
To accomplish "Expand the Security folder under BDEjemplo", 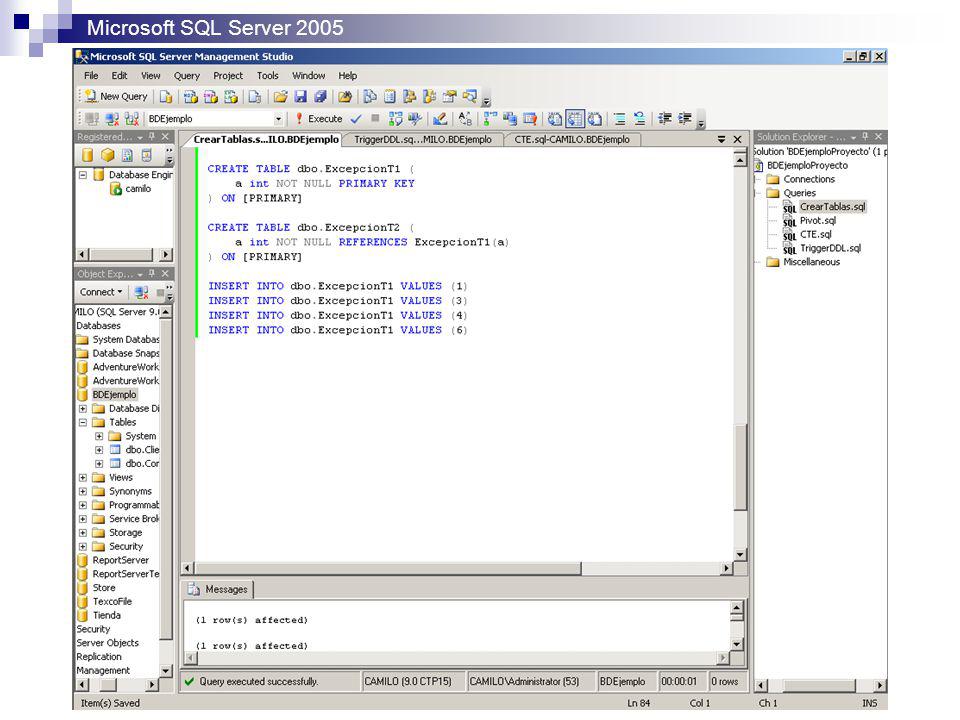I will pos(83,546).
